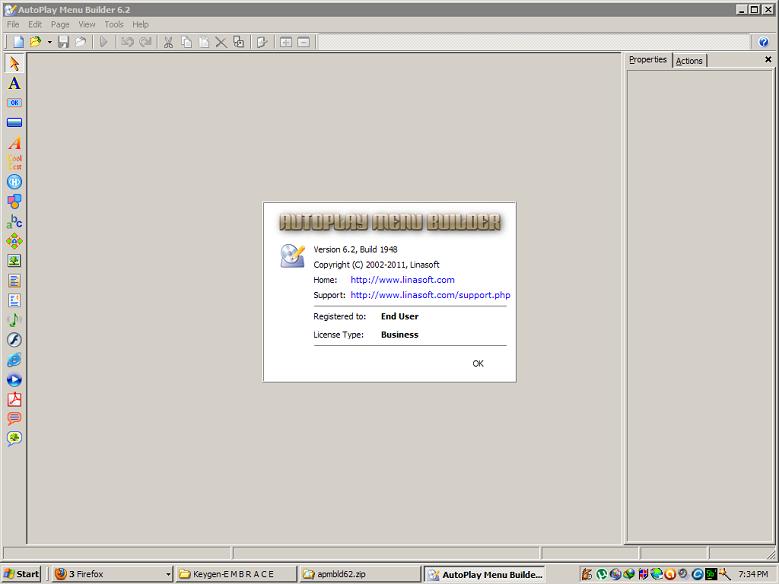Close the Properties side panel

(768, 59)
